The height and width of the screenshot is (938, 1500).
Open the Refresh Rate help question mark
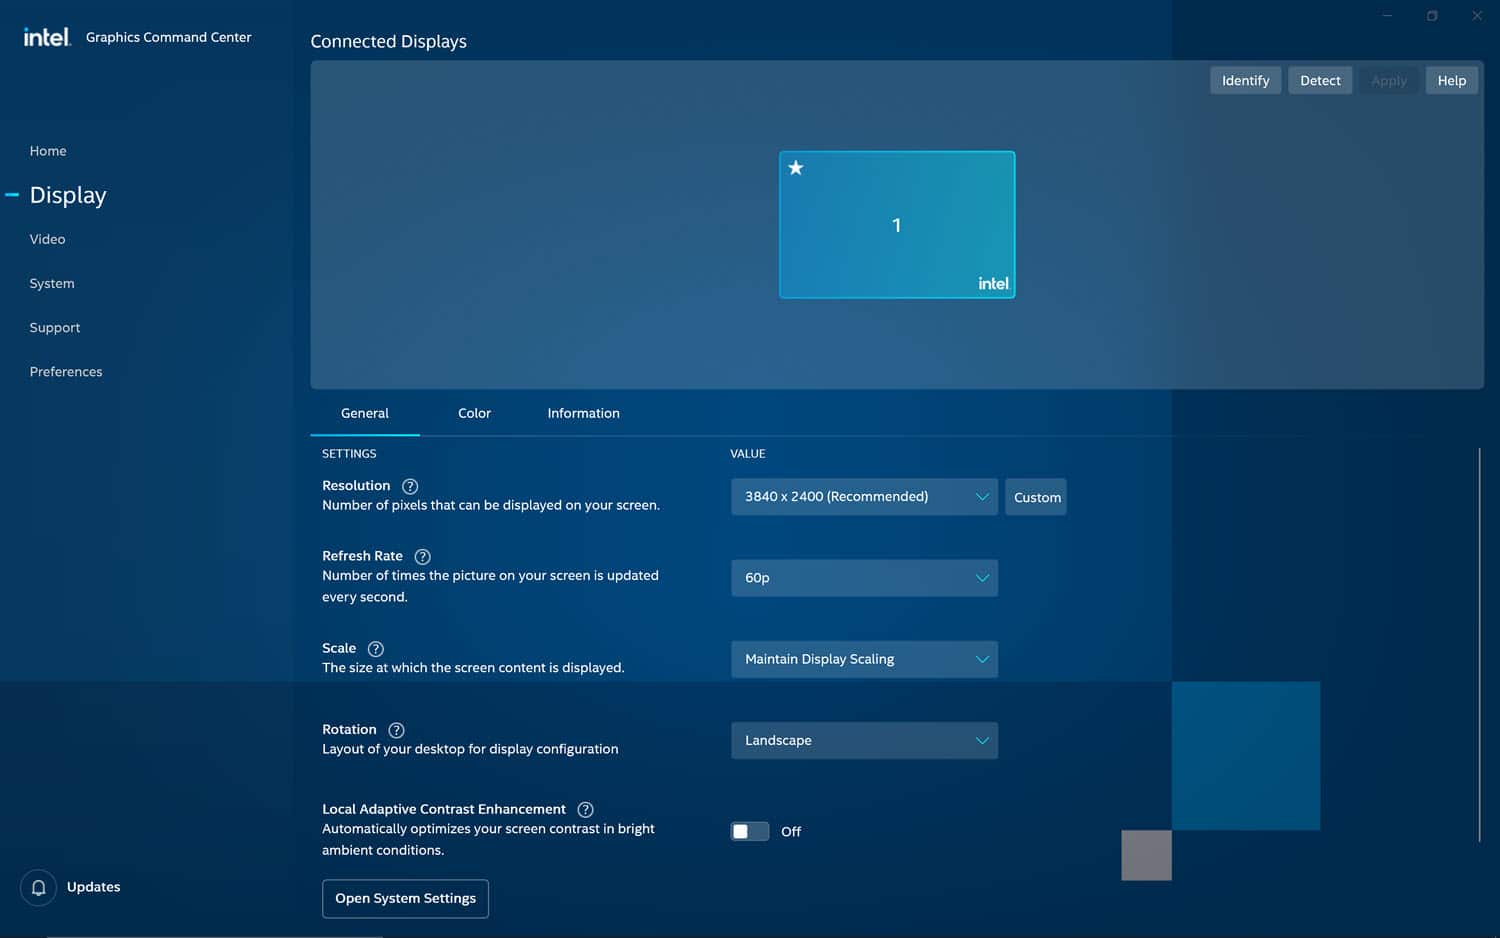point(422,557)
